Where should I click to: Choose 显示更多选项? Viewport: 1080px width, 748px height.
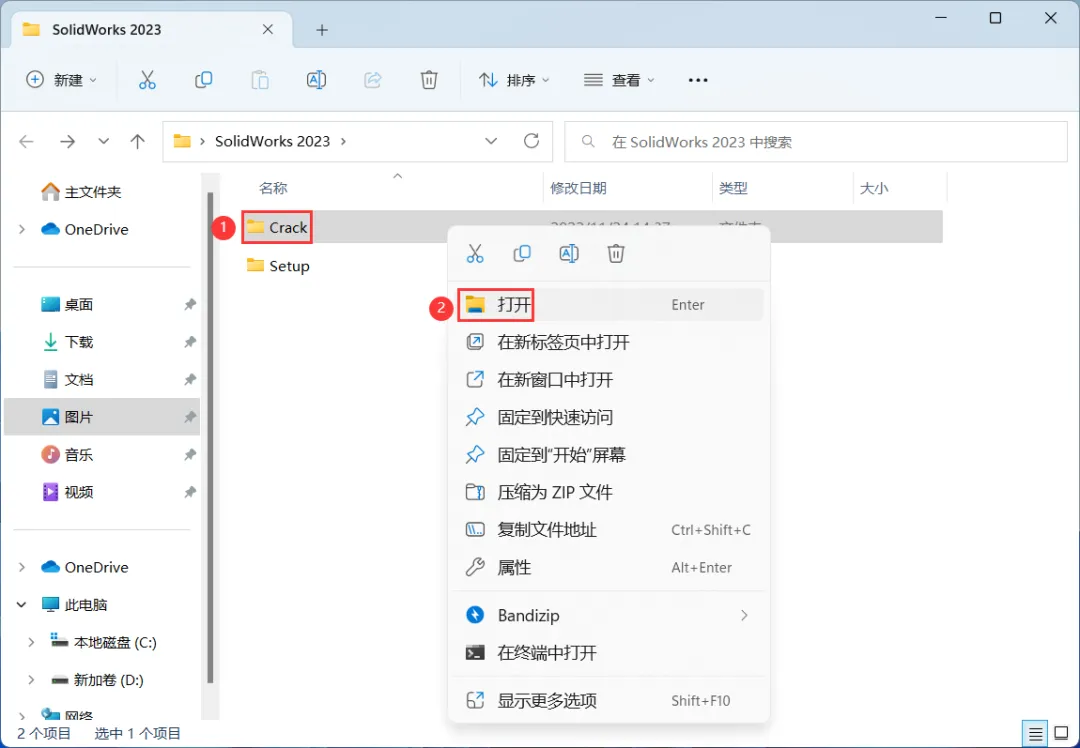pyautogui.click(x=609, y=701)
